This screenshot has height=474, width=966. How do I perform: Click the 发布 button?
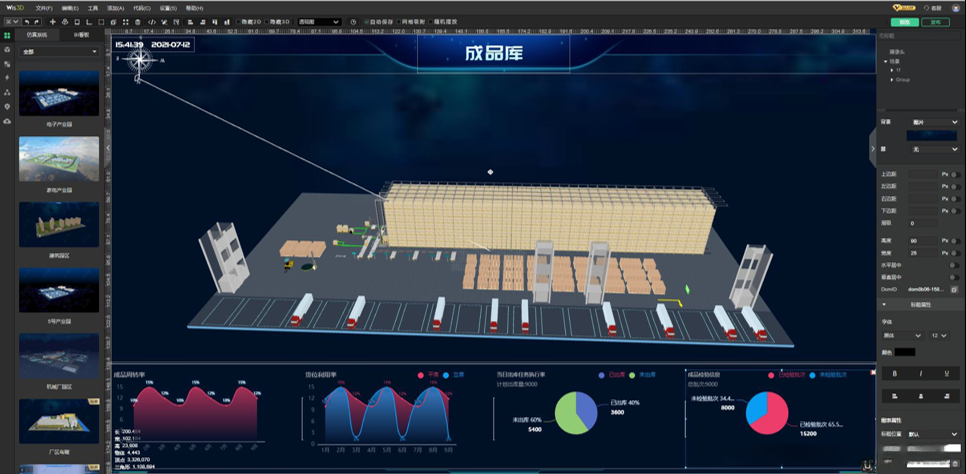point(935,22)
